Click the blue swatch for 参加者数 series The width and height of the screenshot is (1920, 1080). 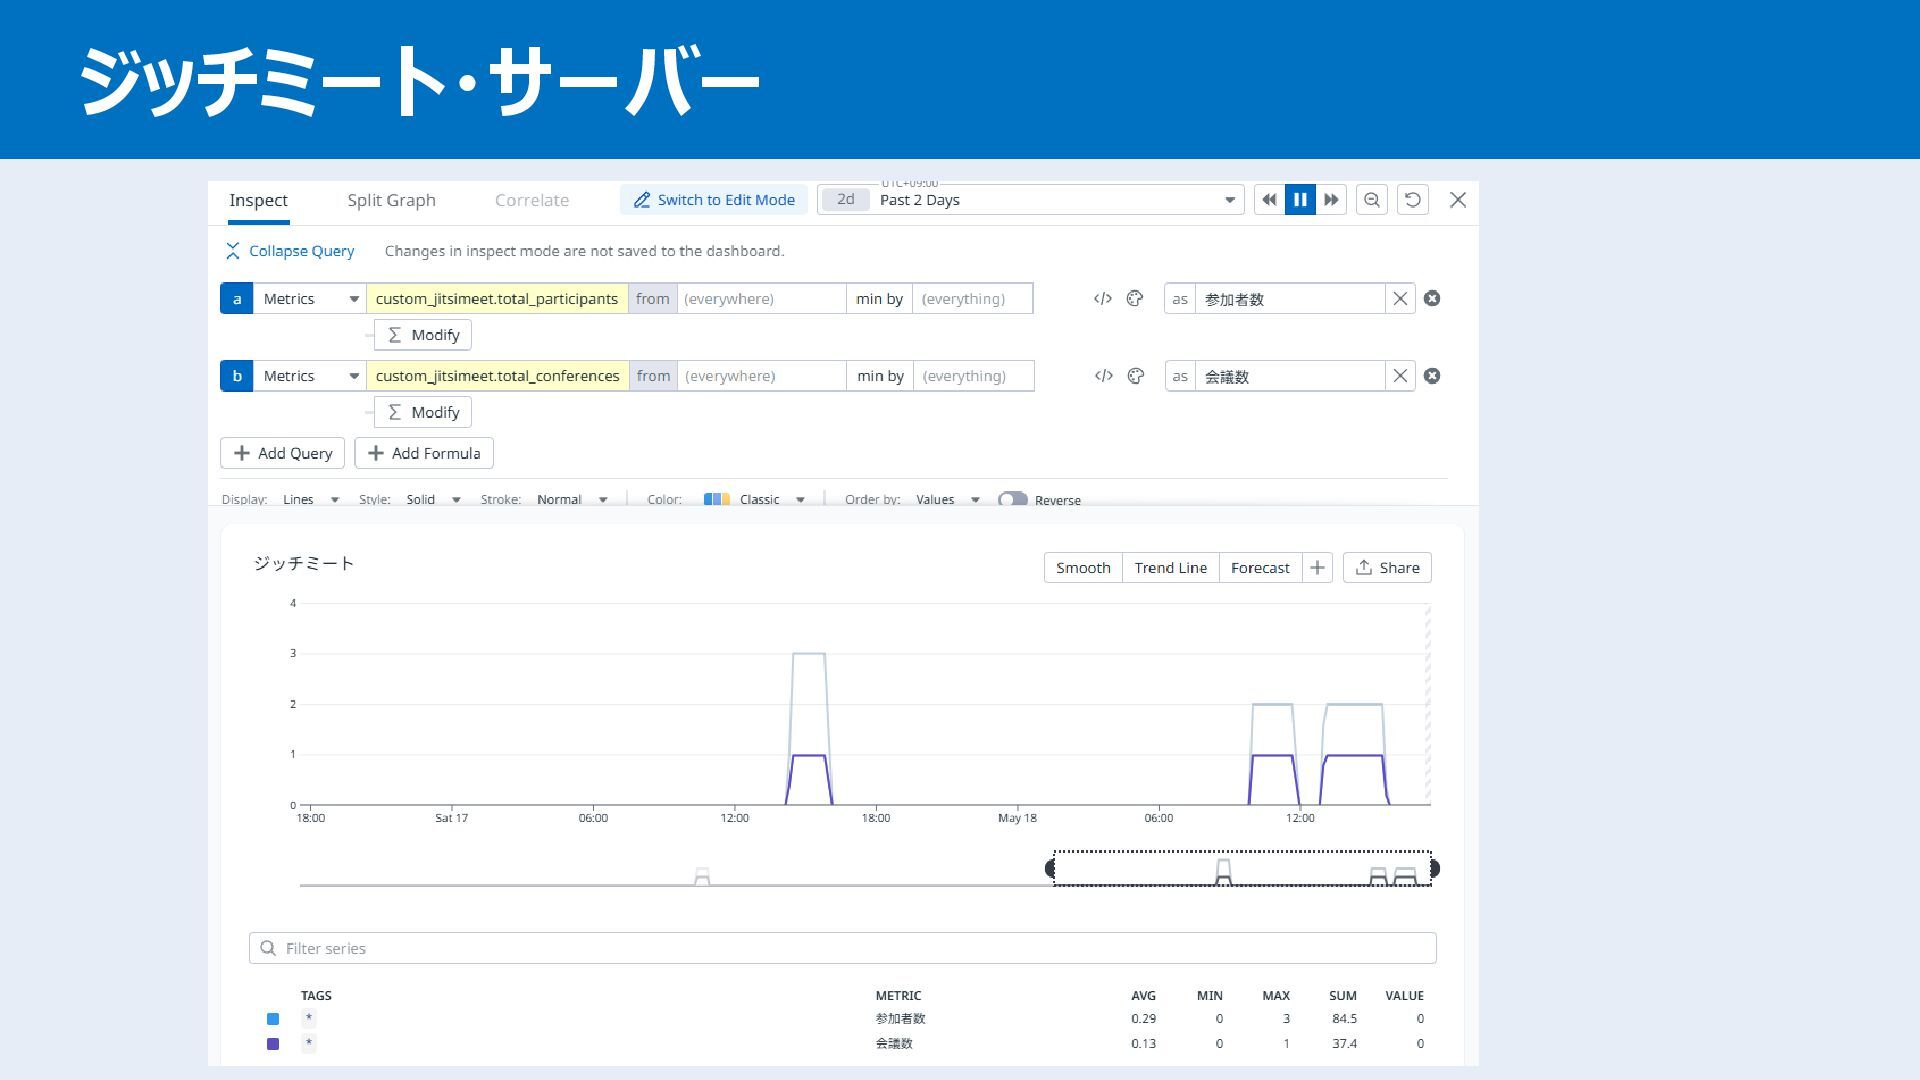click(273, 1019)
